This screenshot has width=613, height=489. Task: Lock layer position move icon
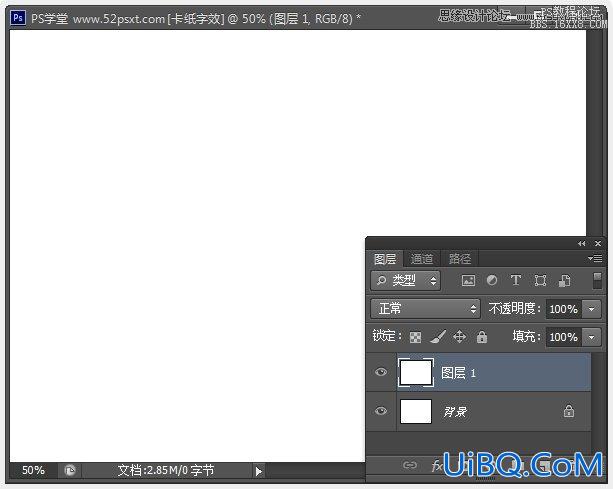pos(459,337)
